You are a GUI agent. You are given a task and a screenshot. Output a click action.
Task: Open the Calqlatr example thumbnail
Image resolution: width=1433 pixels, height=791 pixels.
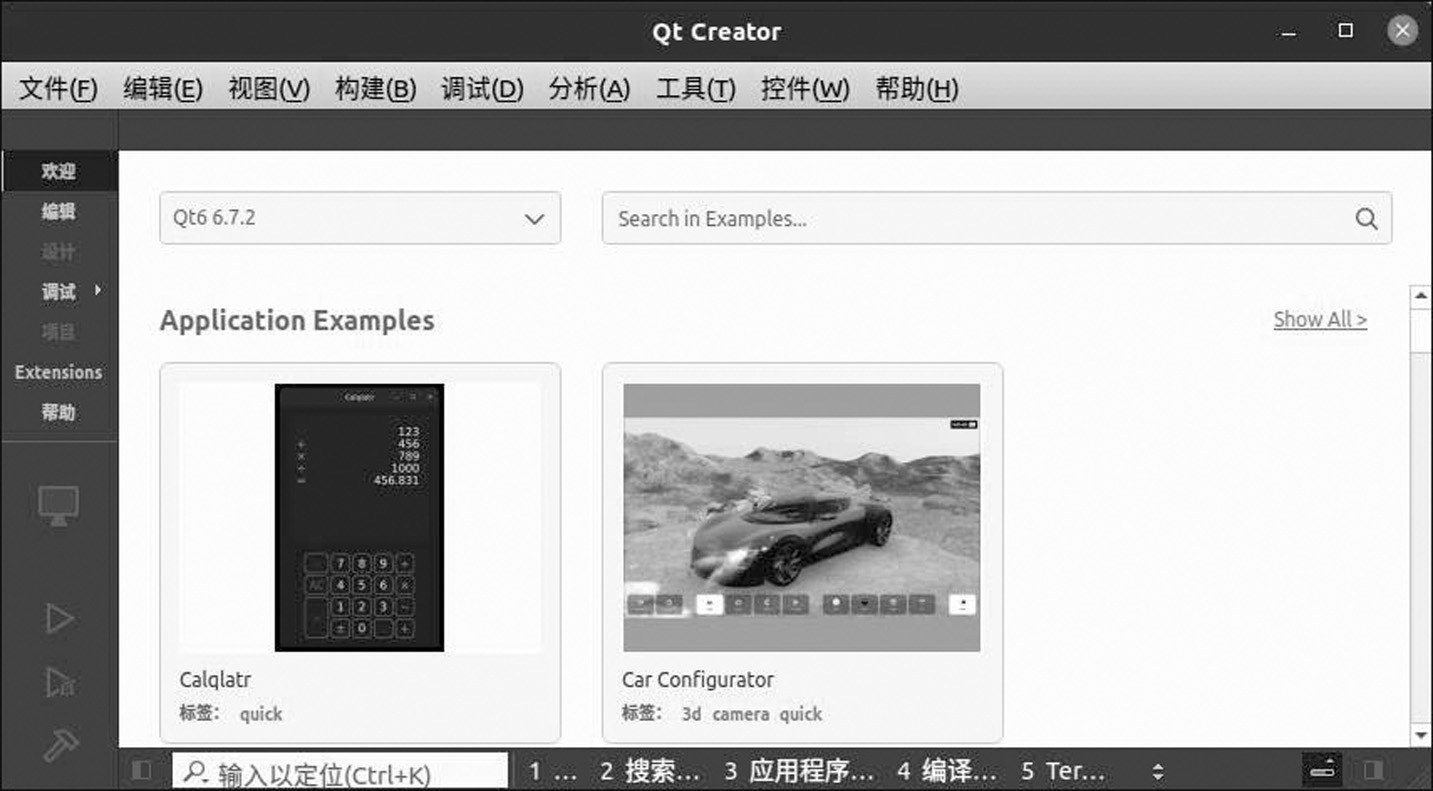[x=360, y=518]
